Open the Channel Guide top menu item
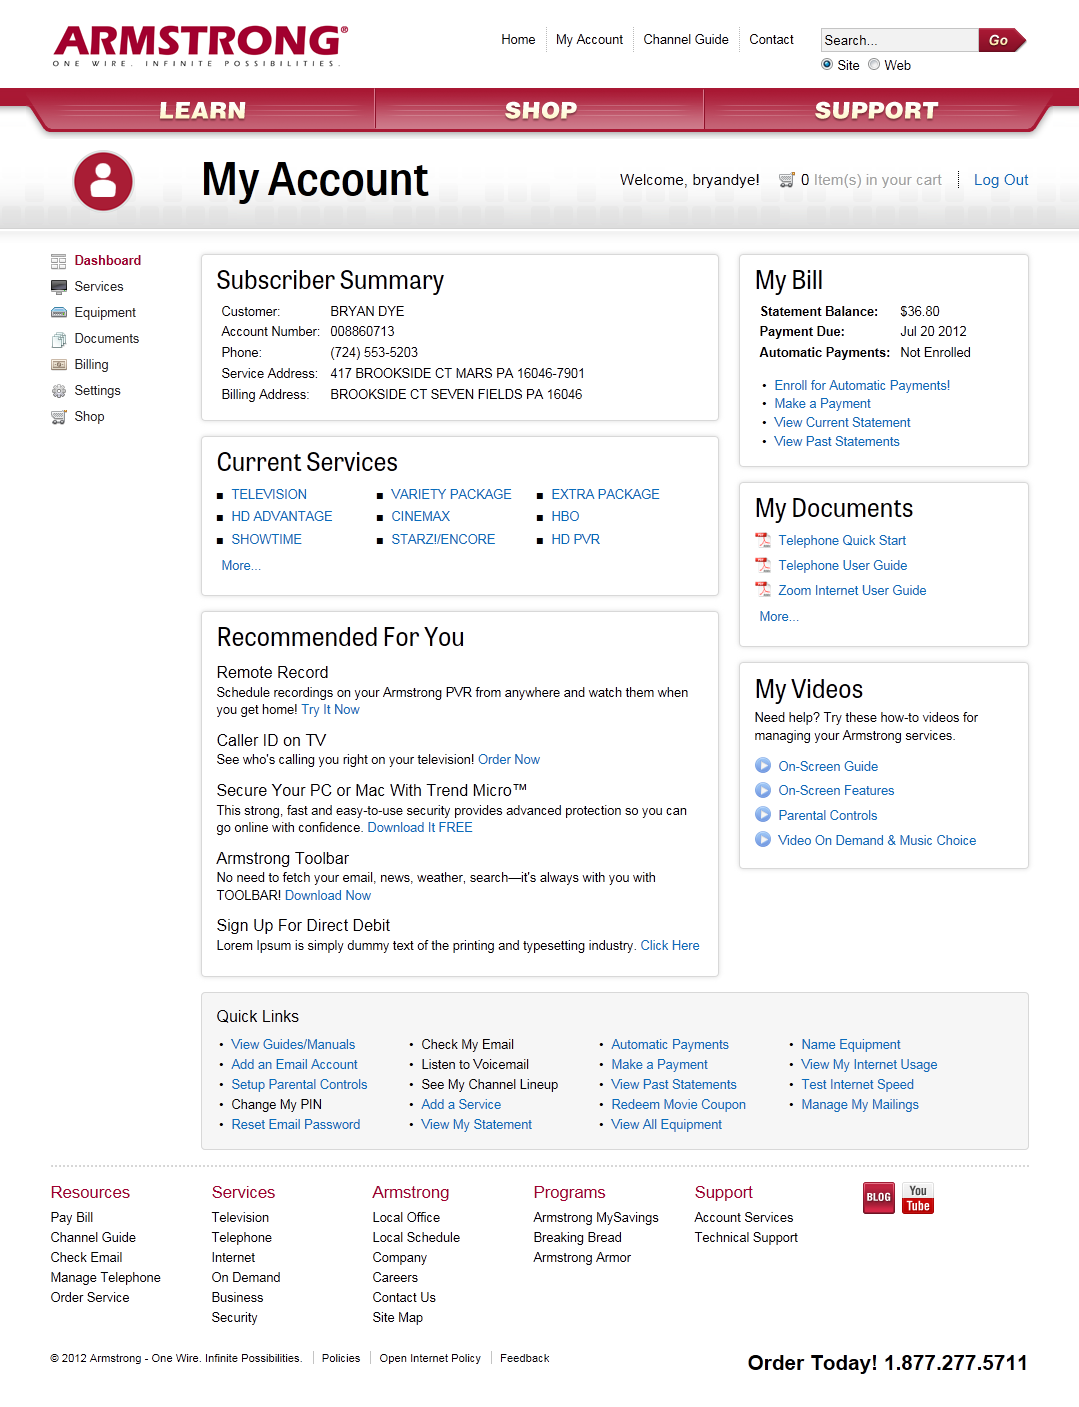The width and height of the screenshot is (1079, 1407). tap(686, 40)
